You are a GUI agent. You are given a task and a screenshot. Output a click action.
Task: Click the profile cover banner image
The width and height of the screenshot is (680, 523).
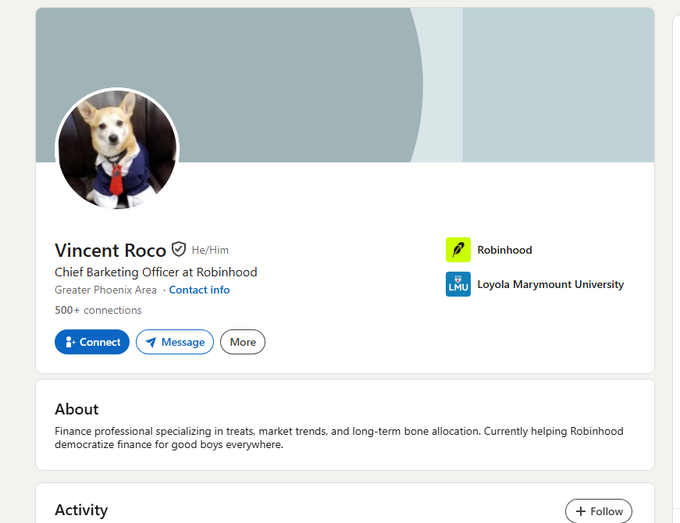345,85
